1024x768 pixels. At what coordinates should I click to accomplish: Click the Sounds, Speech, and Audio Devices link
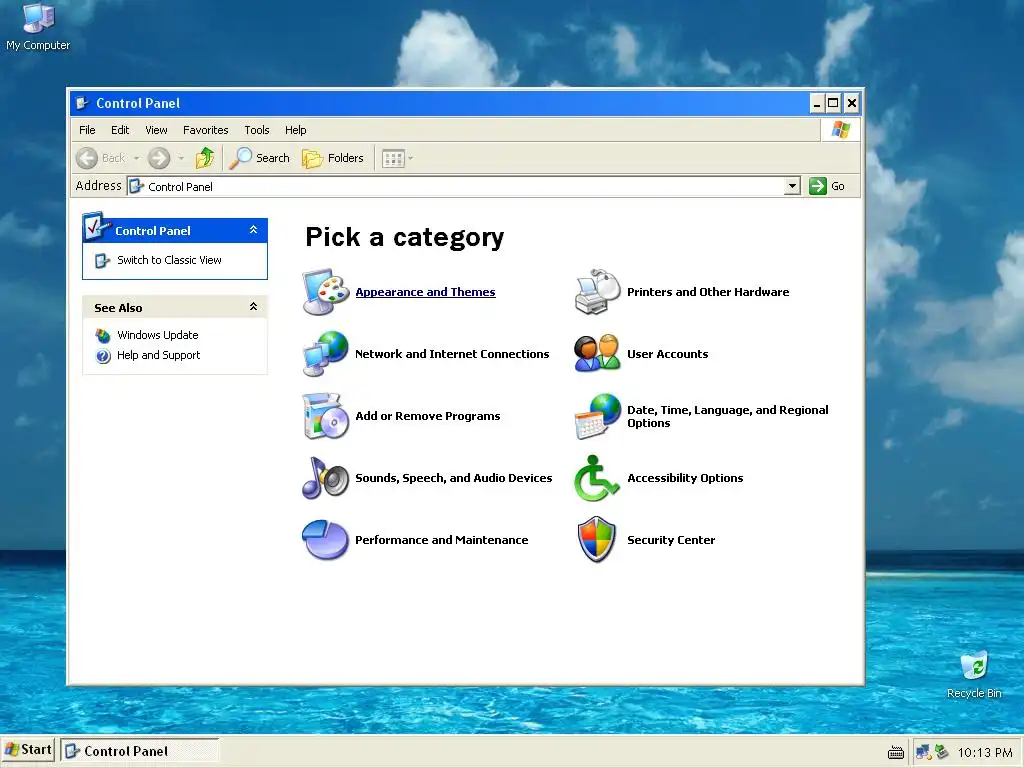click(x=453, y=478)
